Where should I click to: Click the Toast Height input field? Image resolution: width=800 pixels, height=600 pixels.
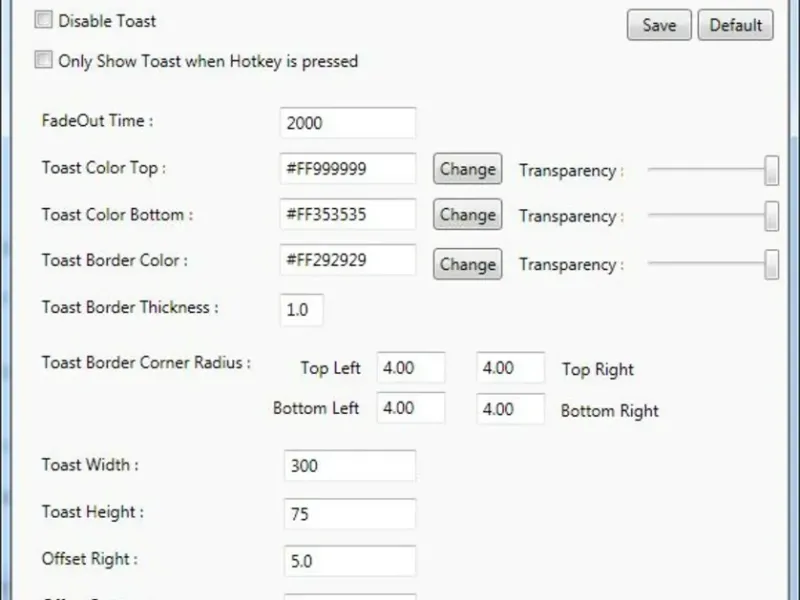[x=349, y=514]
